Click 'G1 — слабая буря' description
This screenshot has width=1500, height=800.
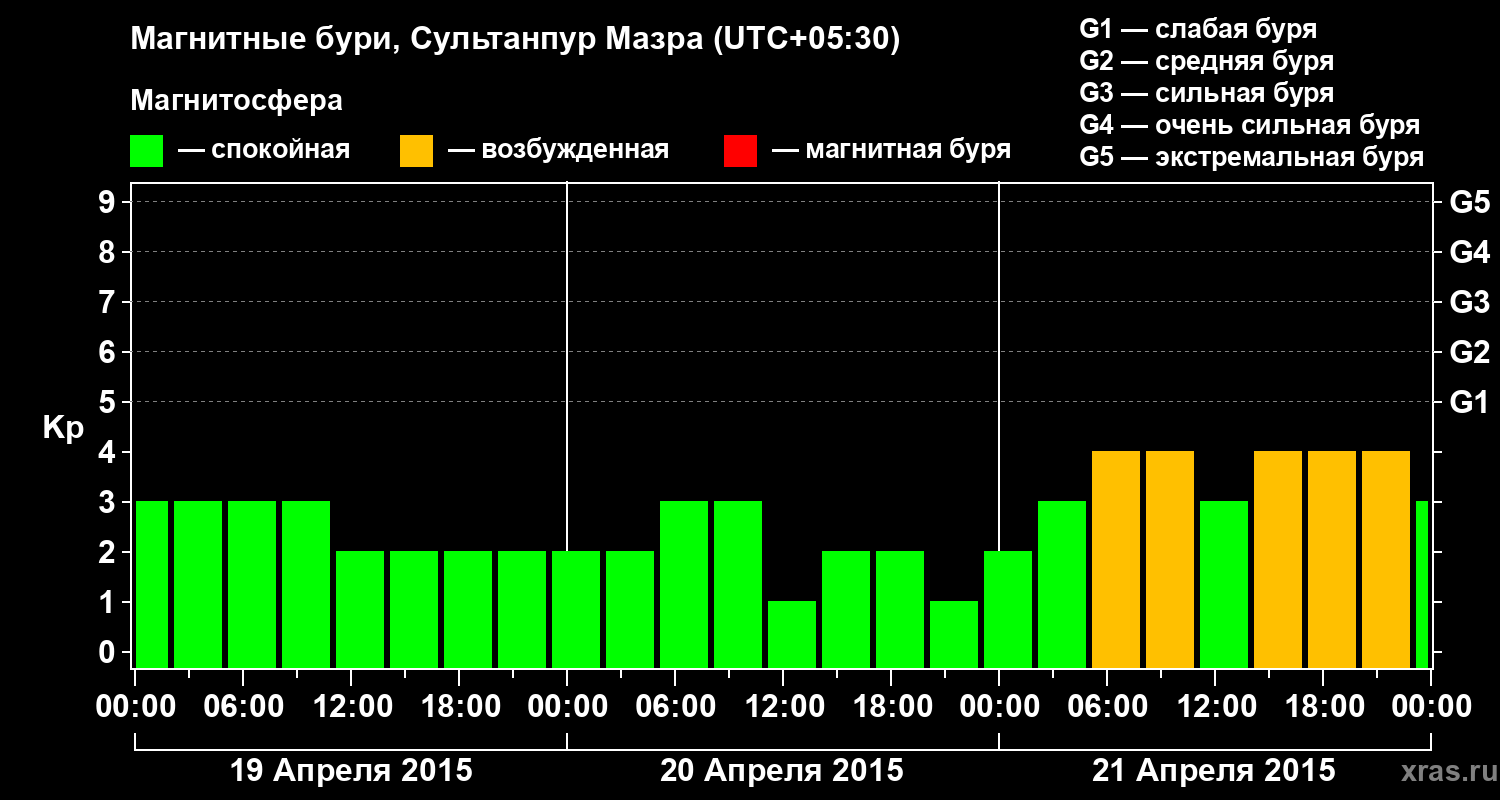tap(1198, 28)
